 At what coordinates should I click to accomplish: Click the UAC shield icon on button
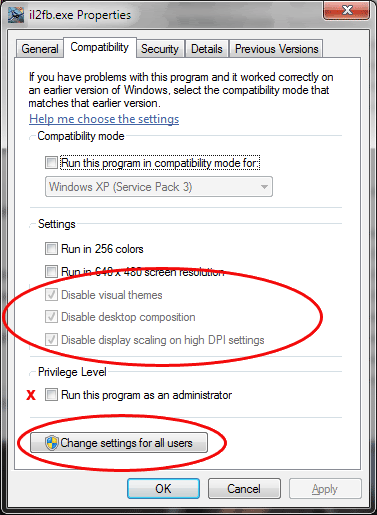(x=52, y=443)
